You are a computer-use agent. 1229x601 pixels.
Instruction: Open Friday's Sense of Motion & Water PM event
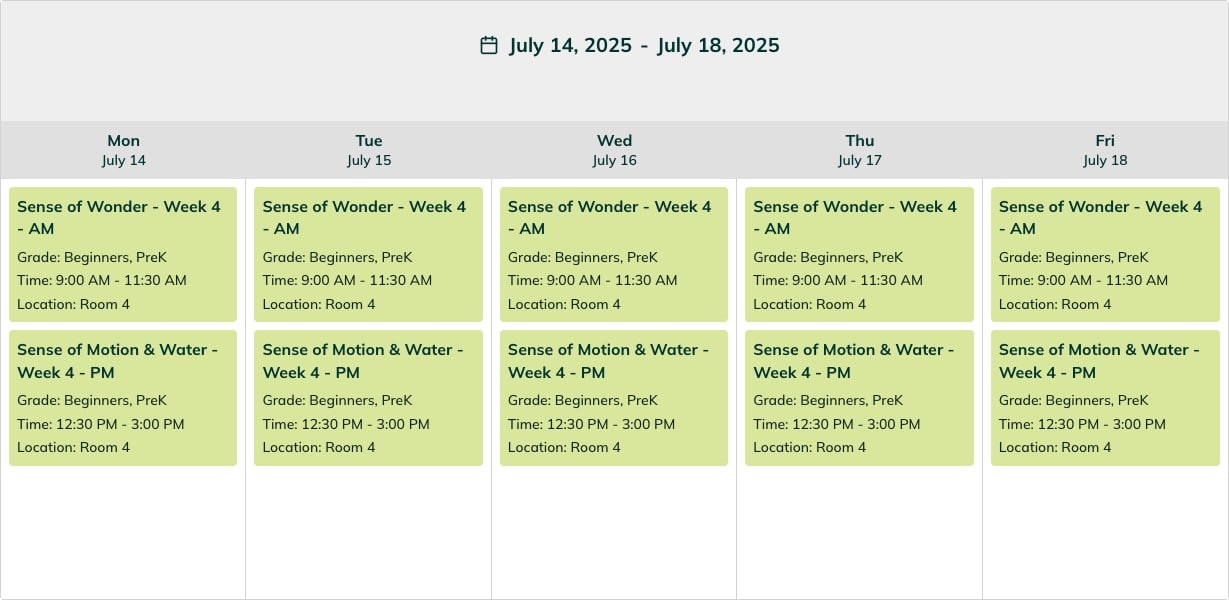click(x=1105, y=398)
